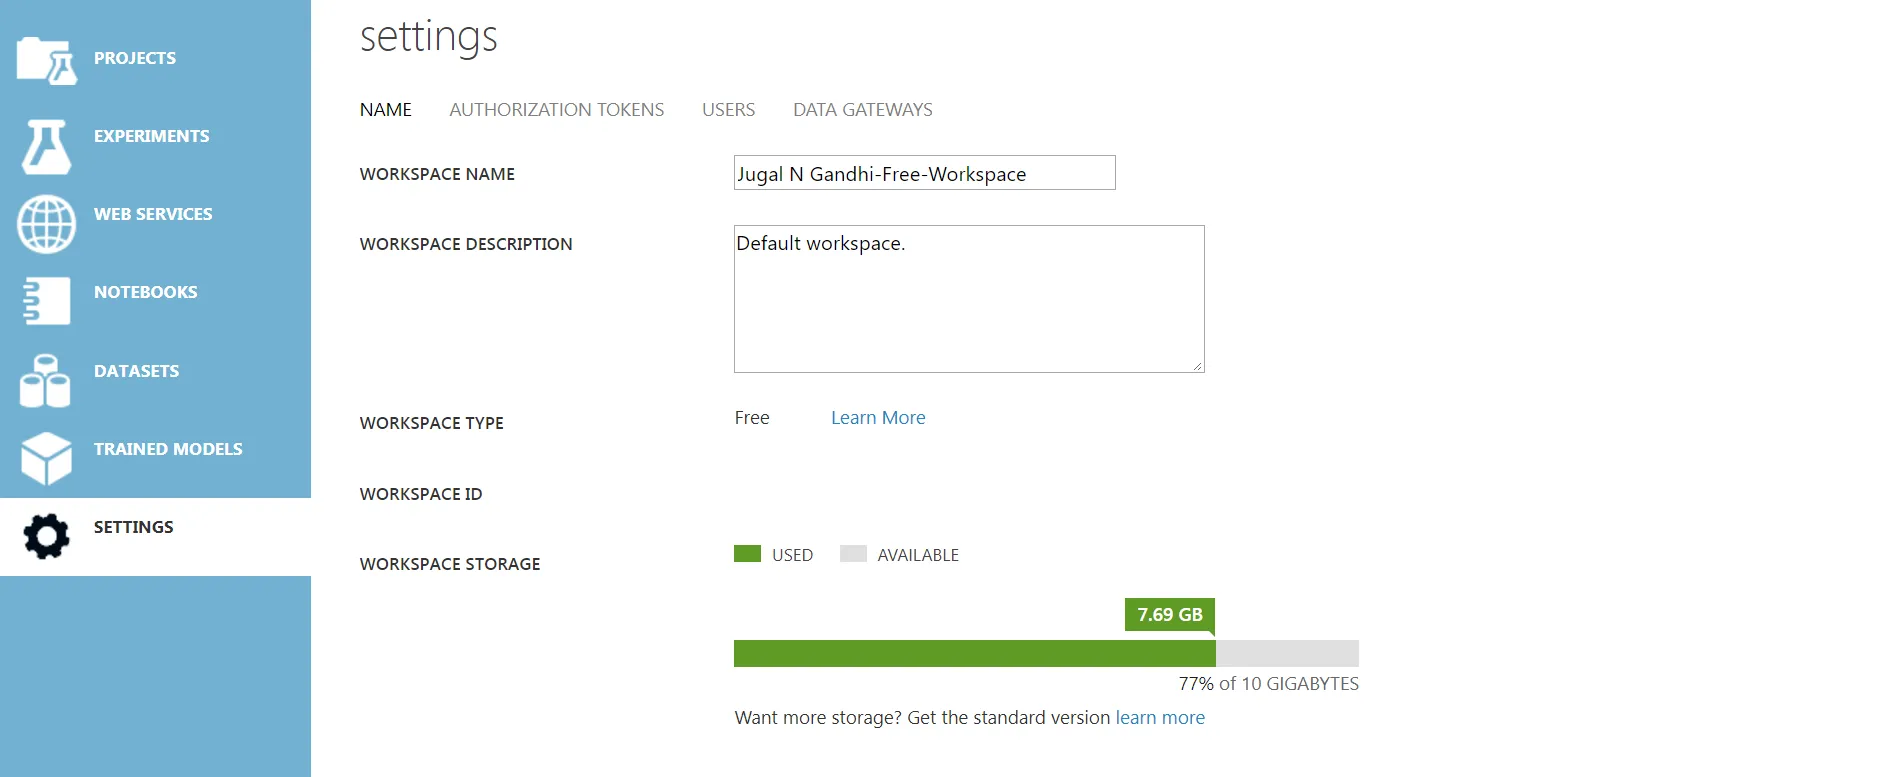
Task: Select the SETTINGS sidebar label
Action: click(134, 527)
